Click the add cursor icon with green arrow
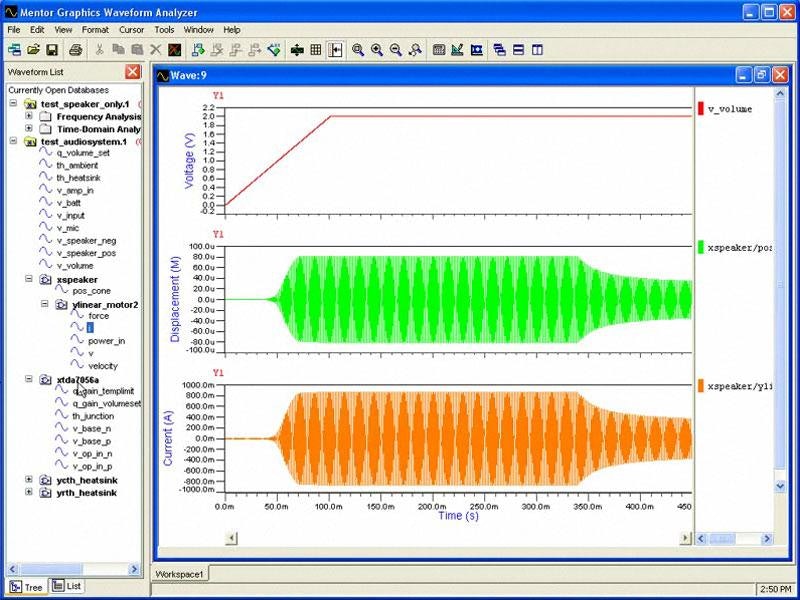Screen dimensions: 800x600 point(198,49)
